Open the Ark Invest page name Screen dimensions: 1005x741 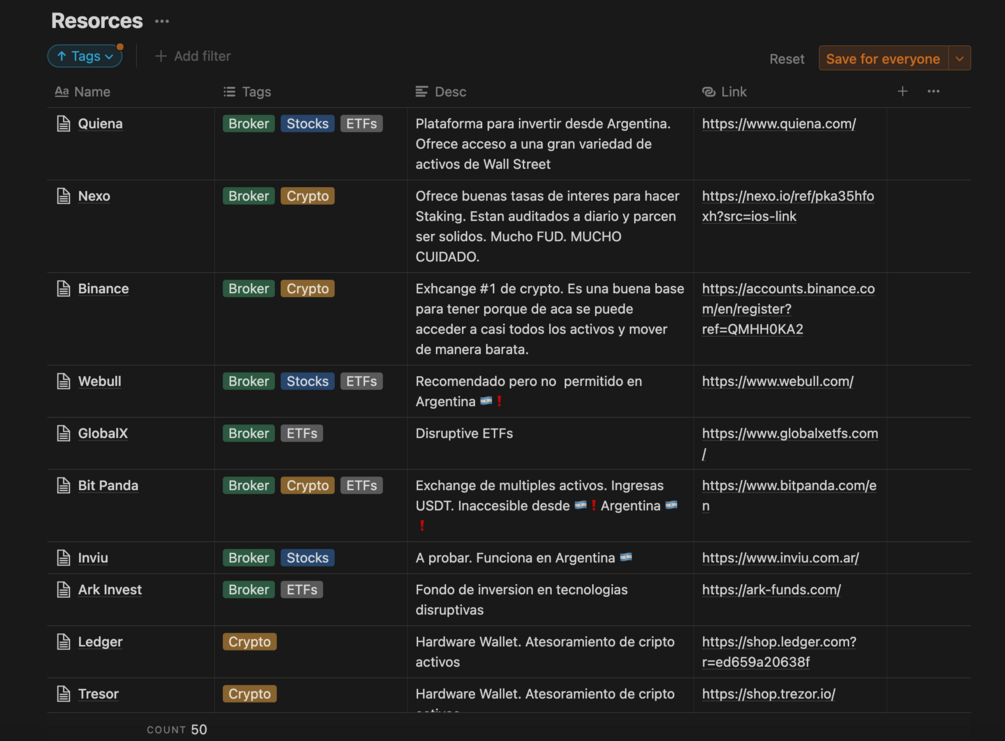pyautogui.click(x=110, y=590)
